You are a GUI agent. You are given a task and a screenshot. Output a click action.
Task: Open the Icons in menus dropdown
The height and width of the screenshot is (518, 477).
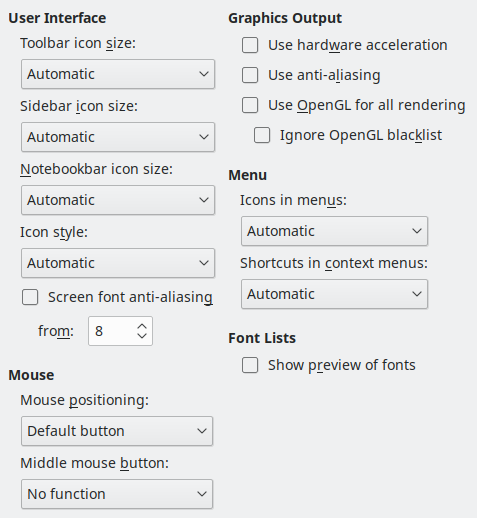click(334, 231)
